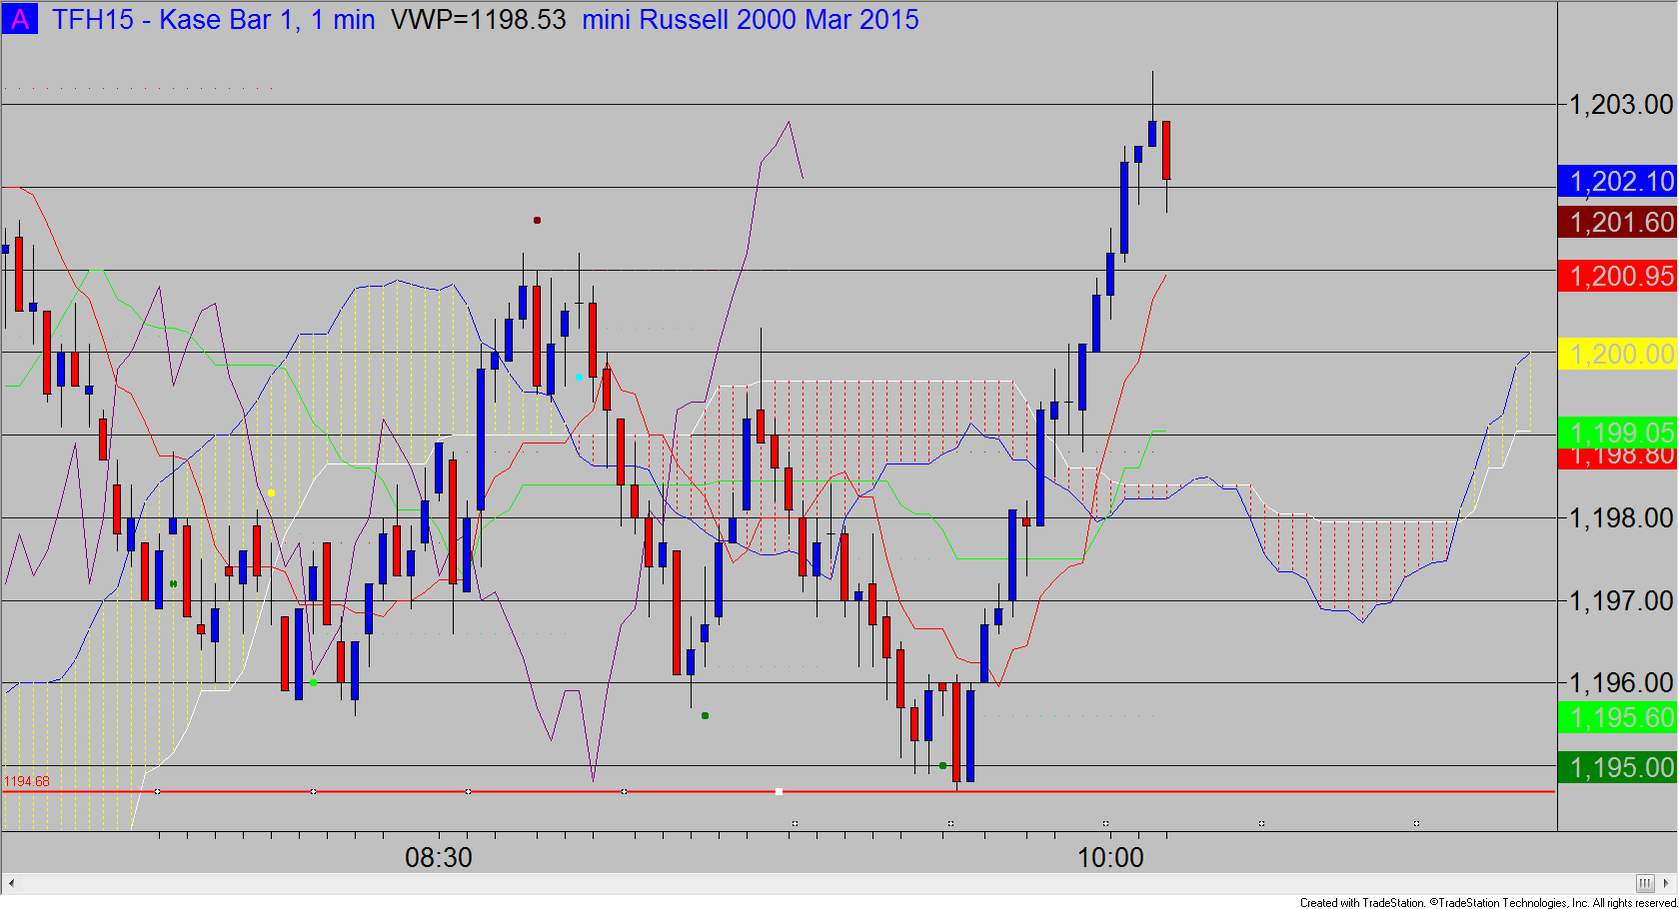This screenshot has height=909, width=1679.
Task: Click 'mini Russell 2000 Mar 2015' description
Action: (750, 19)
